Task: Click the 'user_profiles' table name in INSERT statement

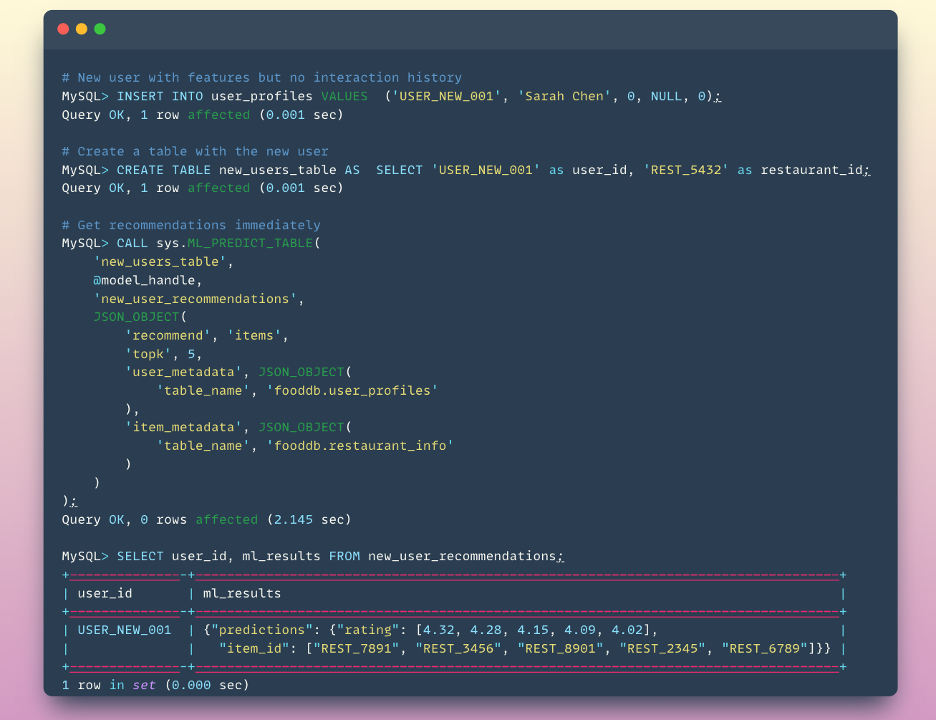Action: point(261,96)
